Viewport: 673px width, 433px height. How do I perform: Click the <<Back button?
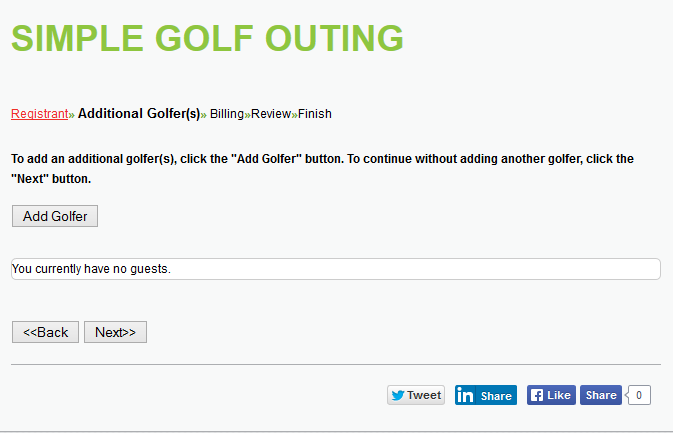tap(45, 332)
